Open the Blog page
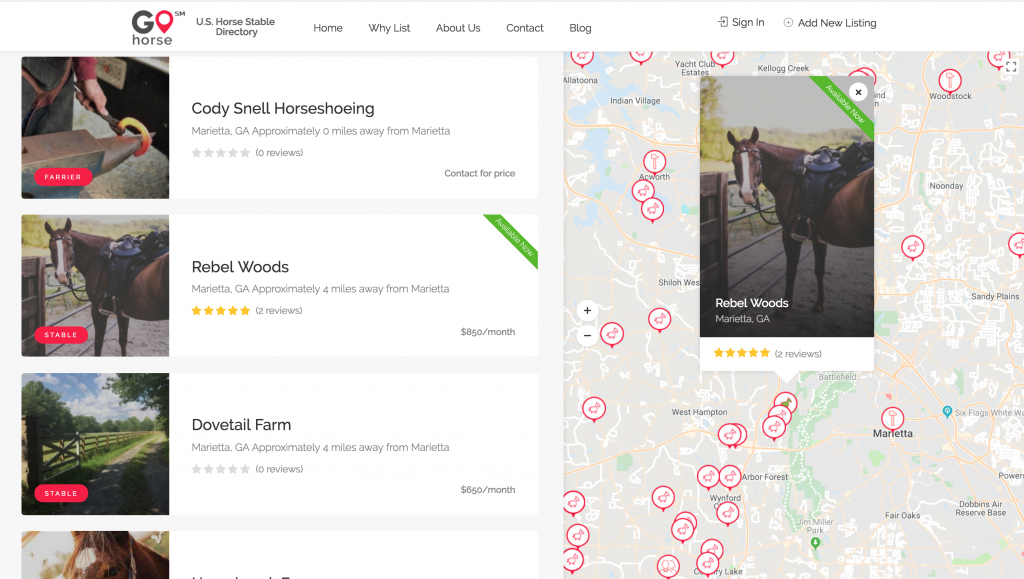 click(x=580, y=28)
